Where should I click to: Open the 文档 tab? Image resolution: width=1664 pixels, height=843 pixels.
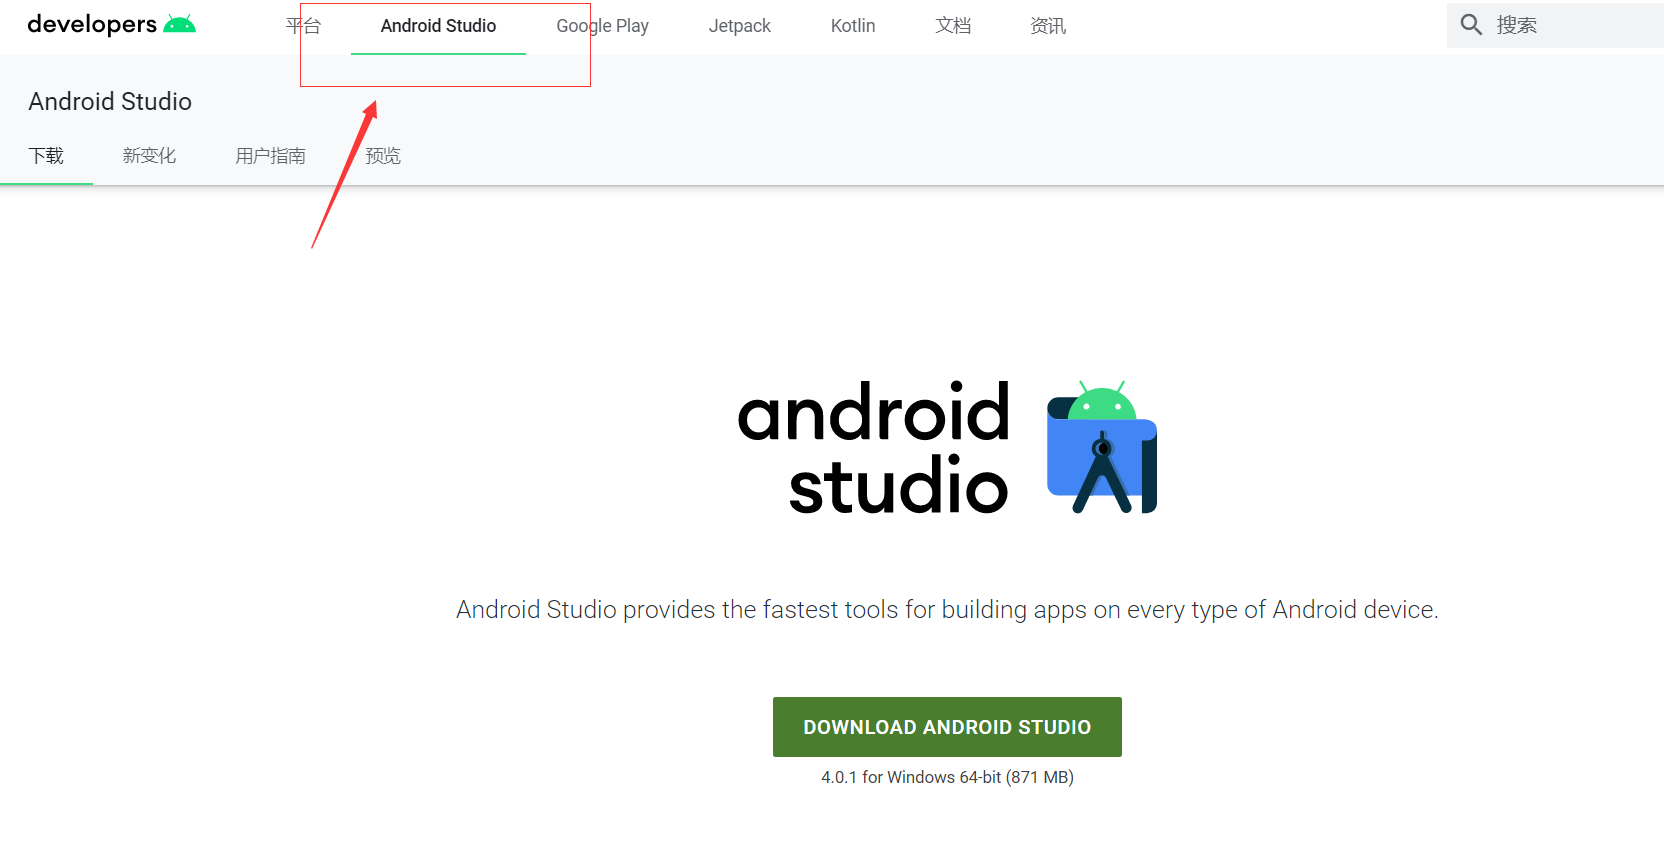[x=953, y=26]
